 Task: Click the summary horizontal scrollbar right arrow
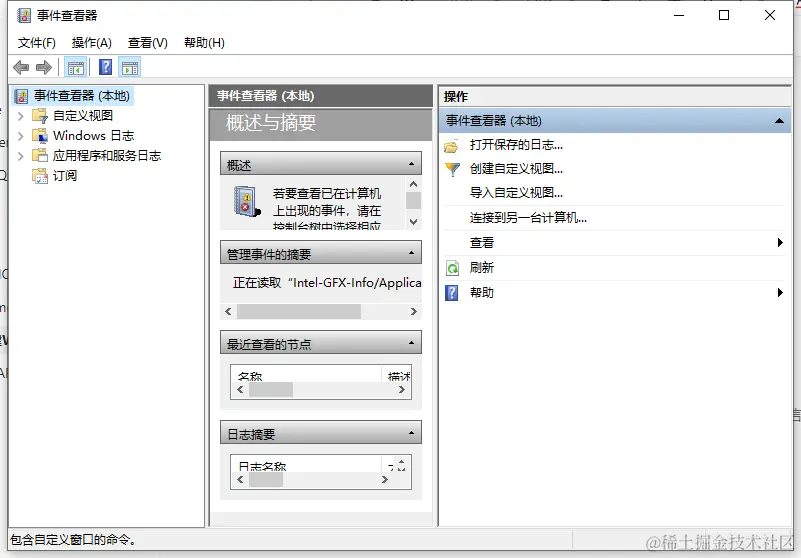414,311
